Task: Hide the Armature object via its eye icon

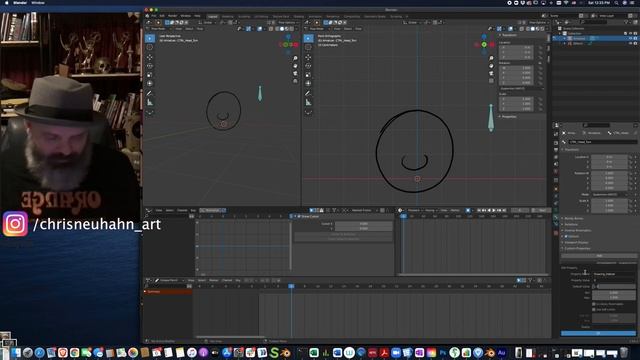Action: click(631, 38)
